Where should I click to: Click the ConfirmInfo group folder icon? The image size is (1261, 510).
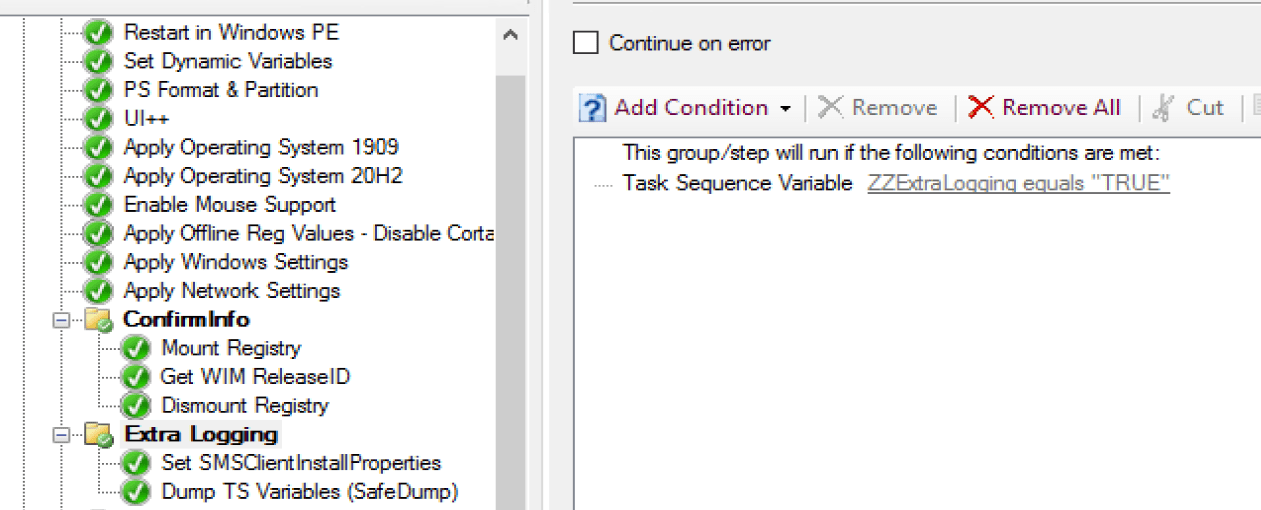point(98,320)
